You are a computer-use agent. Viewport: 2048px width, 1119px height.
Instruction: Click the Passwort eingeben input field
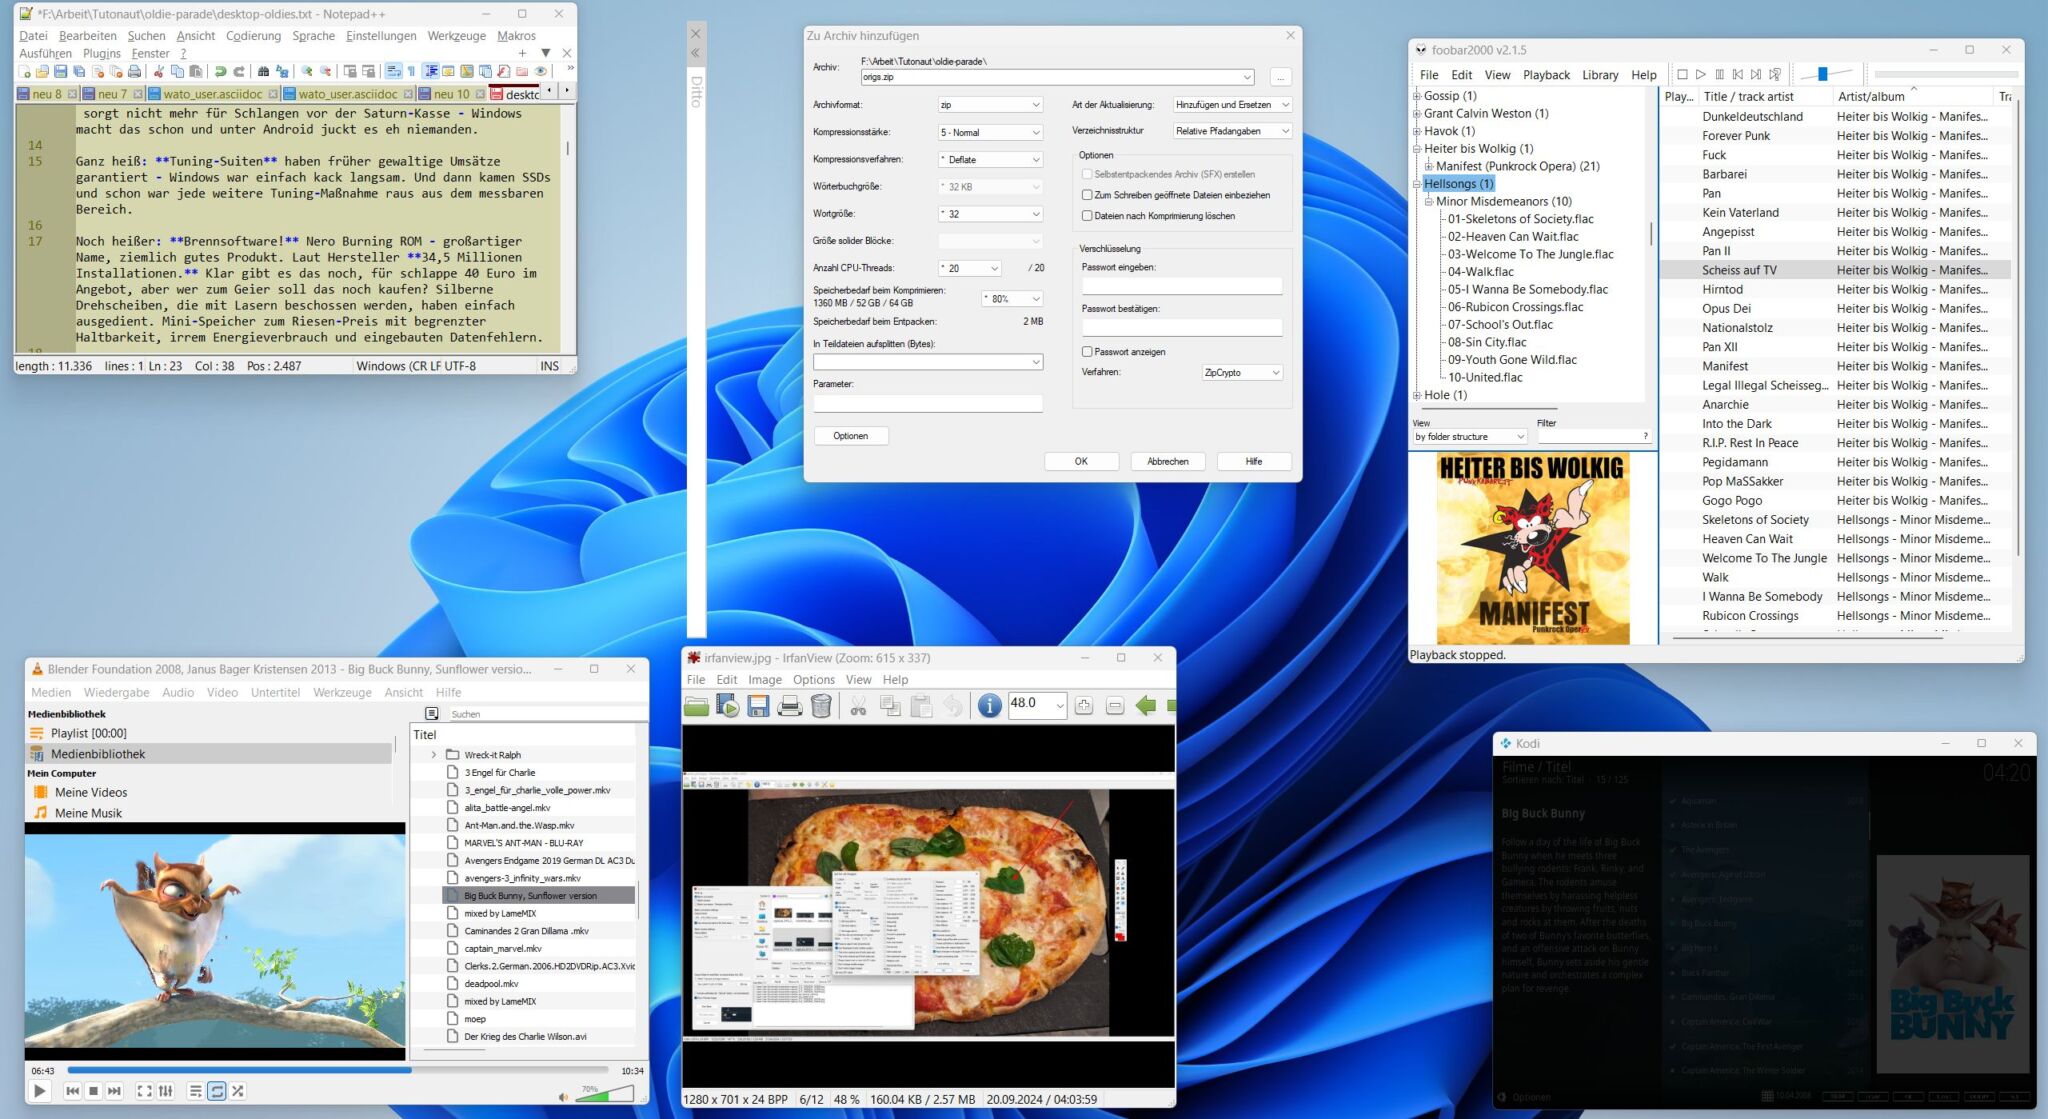tap(1180, 286)
